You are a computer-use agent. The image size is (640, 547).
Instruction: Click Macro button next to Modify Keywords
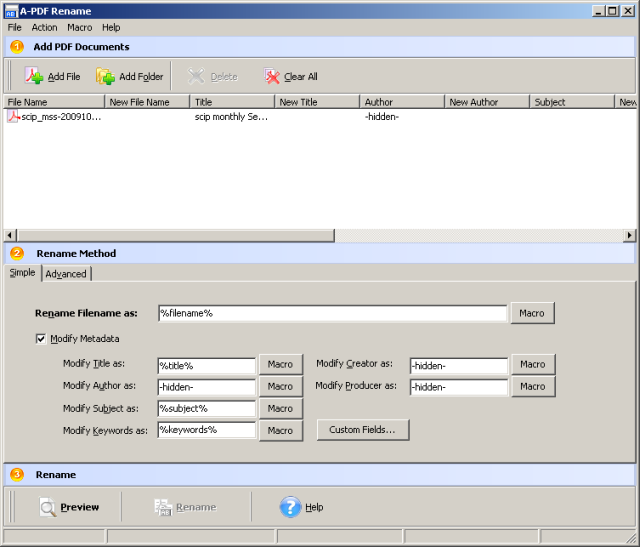[x=281, y=430]
